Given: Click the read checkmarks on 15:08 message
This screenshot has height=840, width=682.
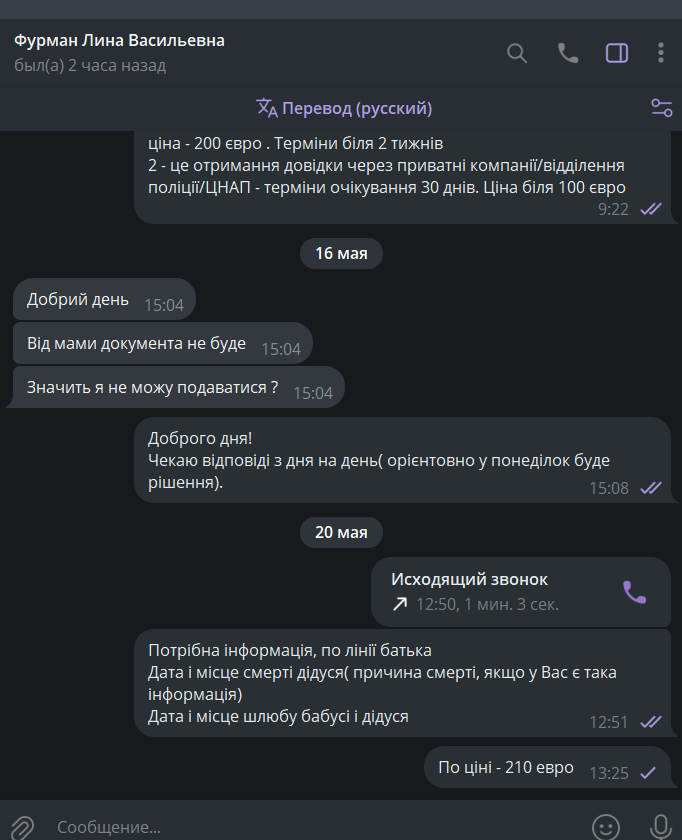Looking at the screenshot, I should click(651, 488).
